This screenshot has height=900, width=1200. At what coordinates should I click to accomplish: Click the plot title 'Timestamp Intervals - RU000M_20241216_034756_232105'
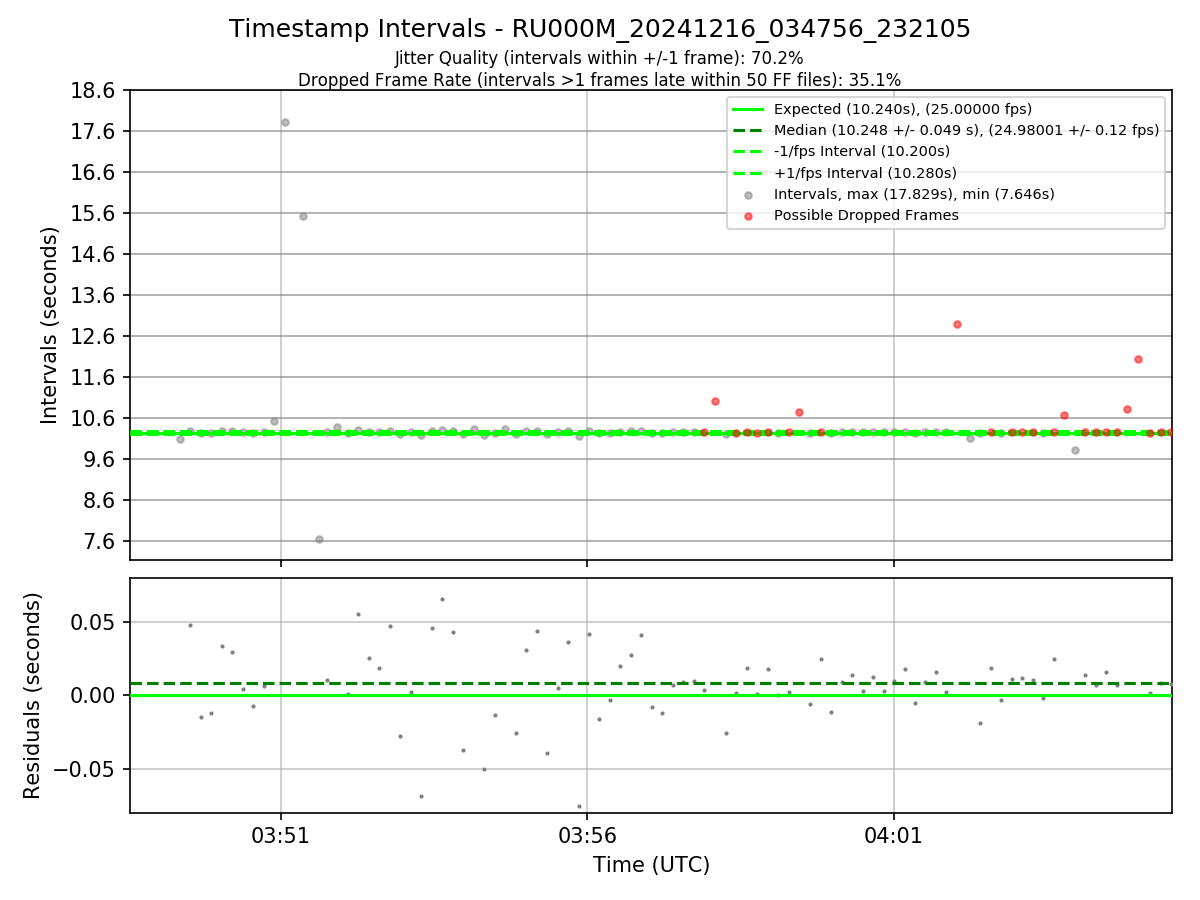pyautogui.click(x=600, y=29)
